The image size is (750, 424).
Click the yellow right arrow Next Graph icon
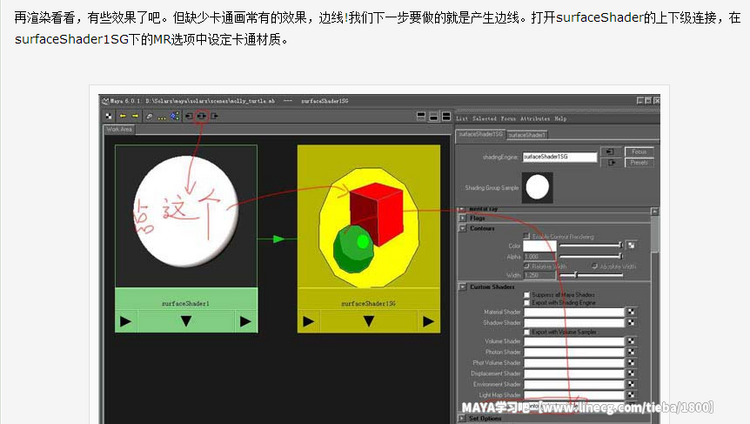click(x=135, y=116)
